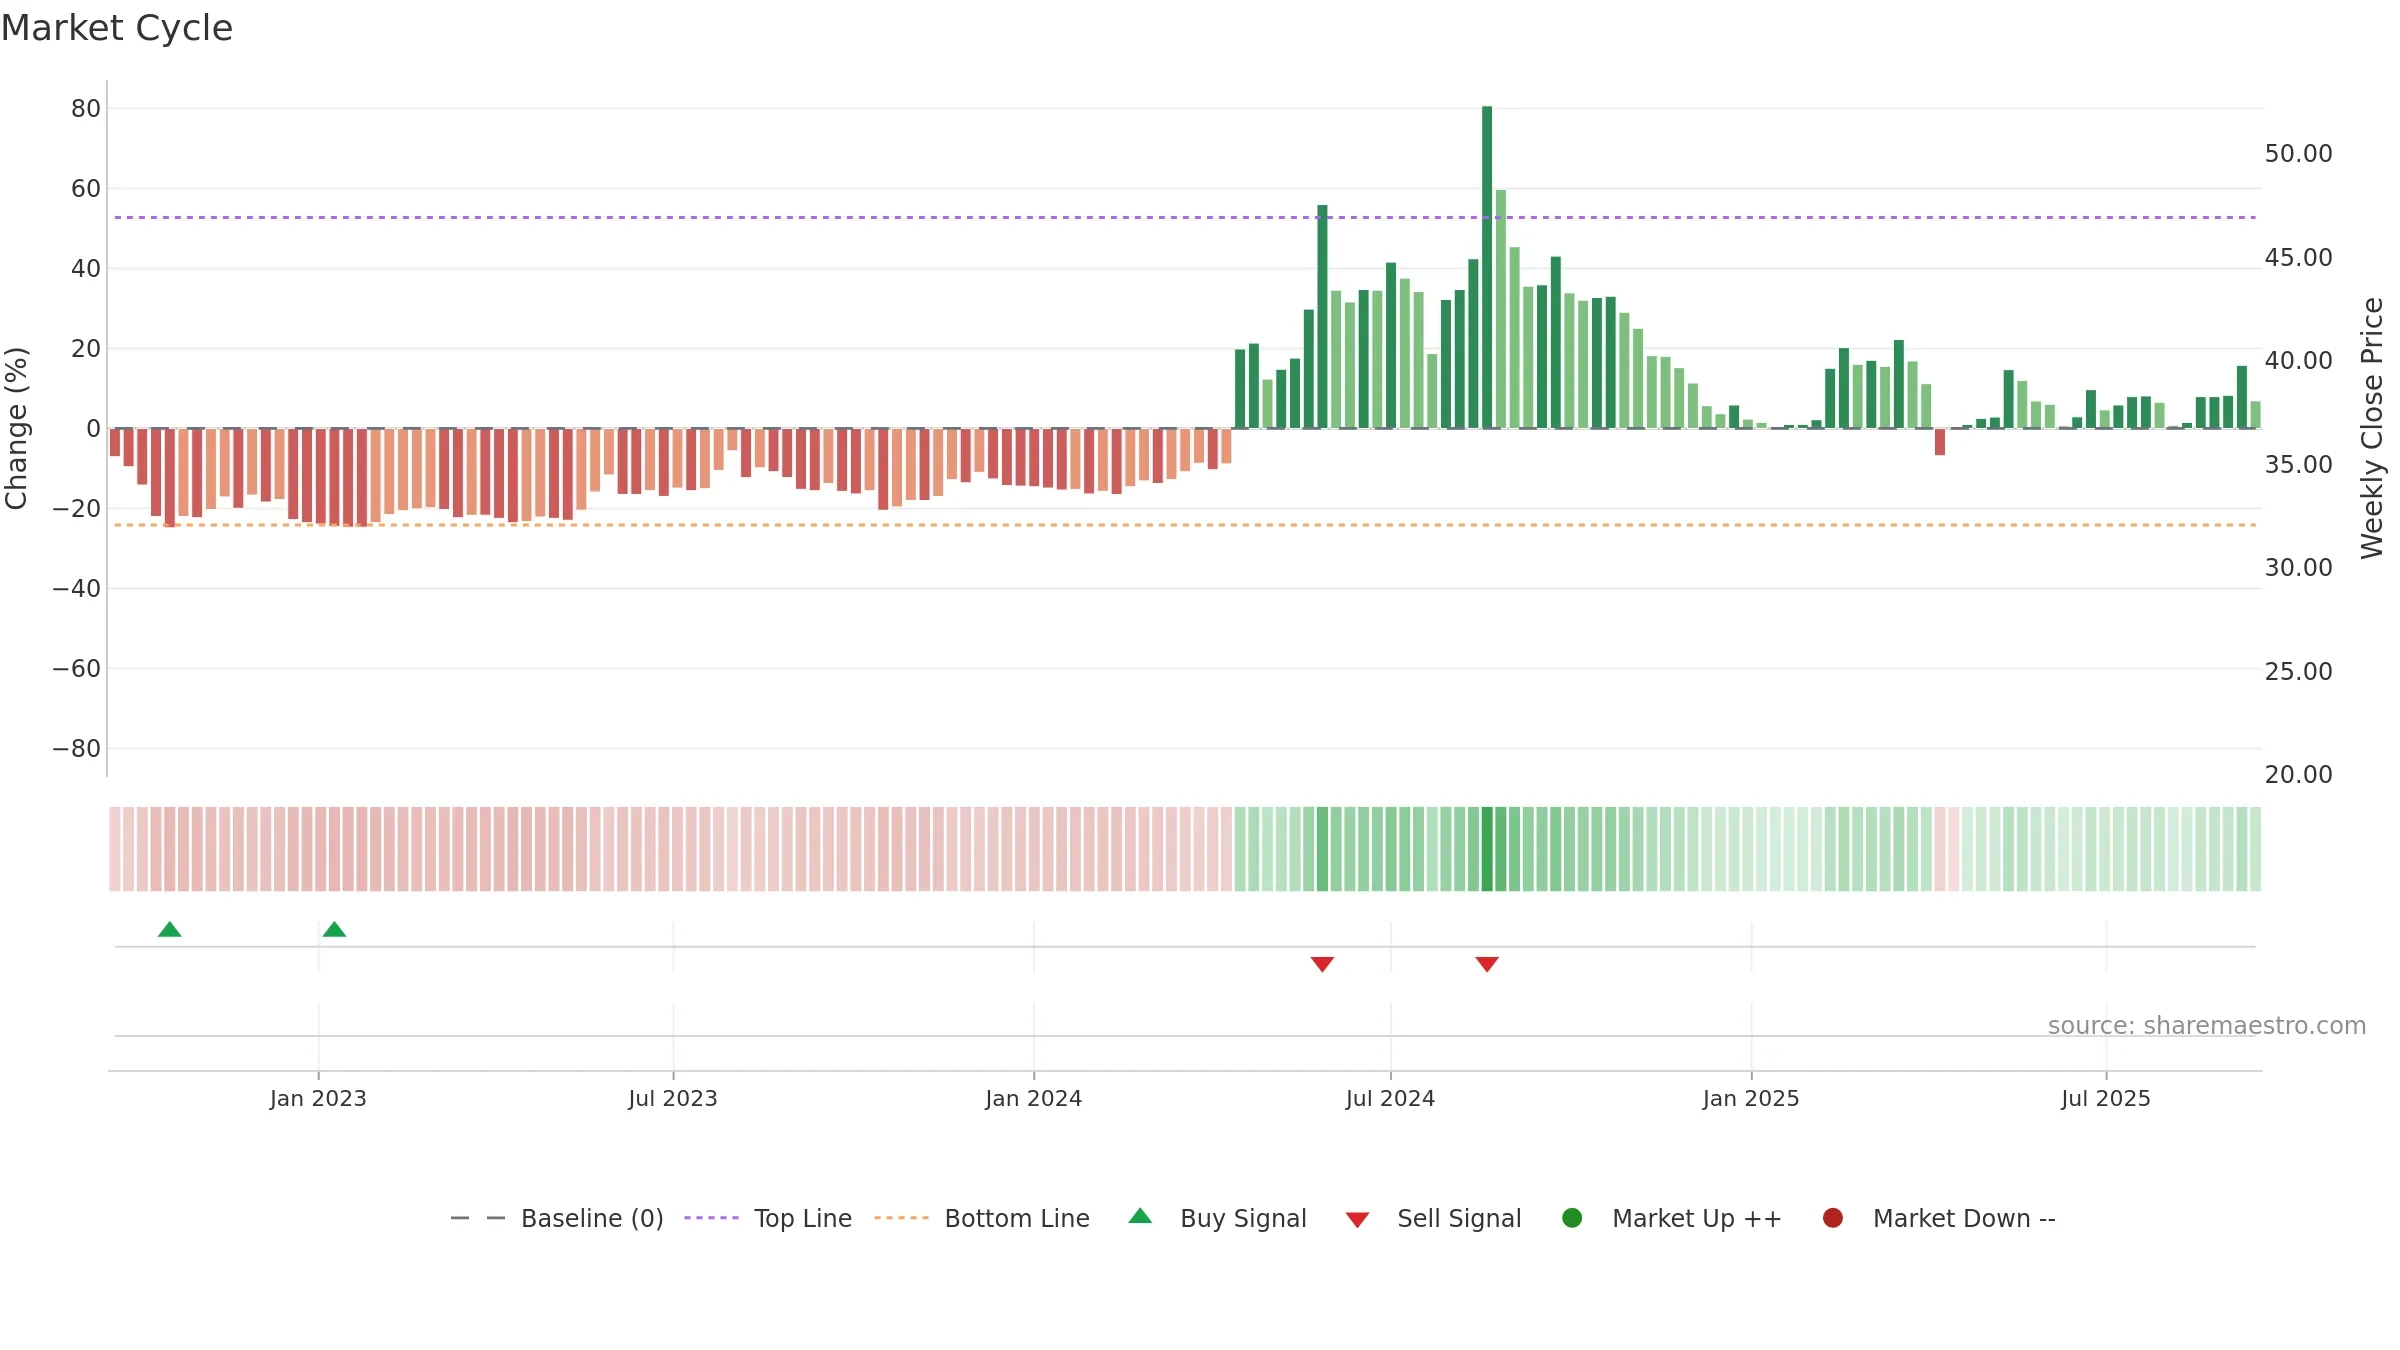The width and height of the screenshot is (2400, 1350).
Task: Click the green Market Up legend dot
Action: (x=1572, y=1218)
